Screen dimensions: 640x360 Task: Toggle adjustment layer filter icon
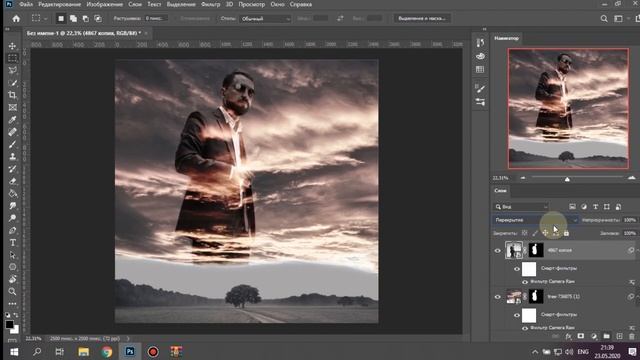coord(584,207)
